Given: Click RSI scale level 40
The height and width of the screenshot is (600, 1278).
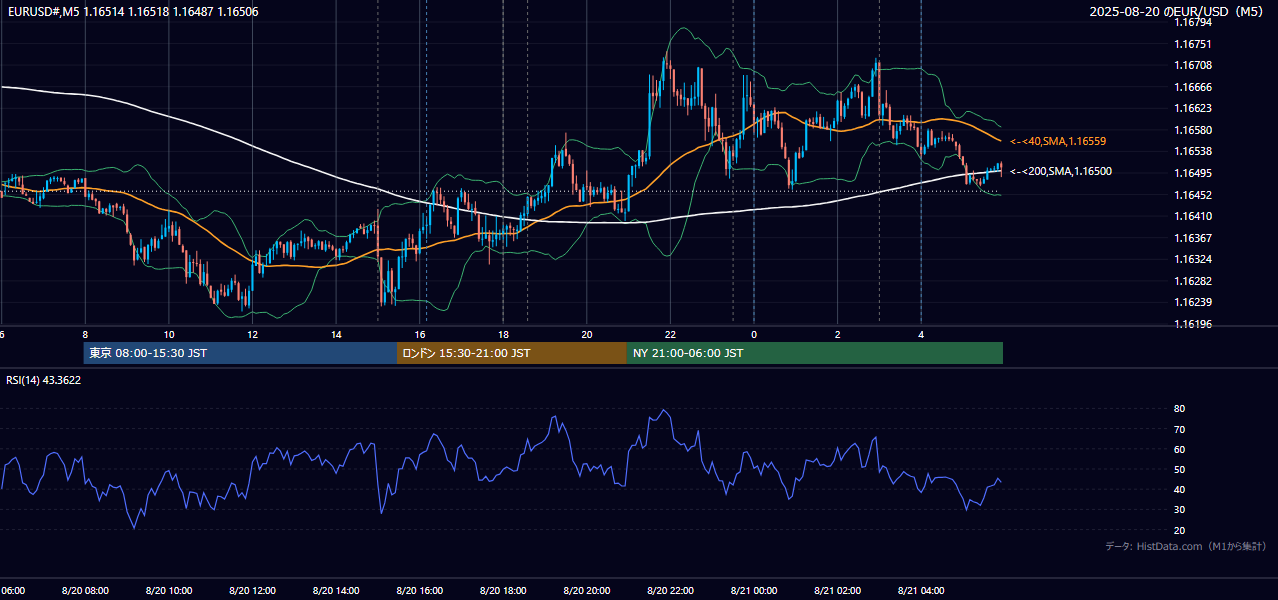Looking at the screenshot, I should [1179, 490].
